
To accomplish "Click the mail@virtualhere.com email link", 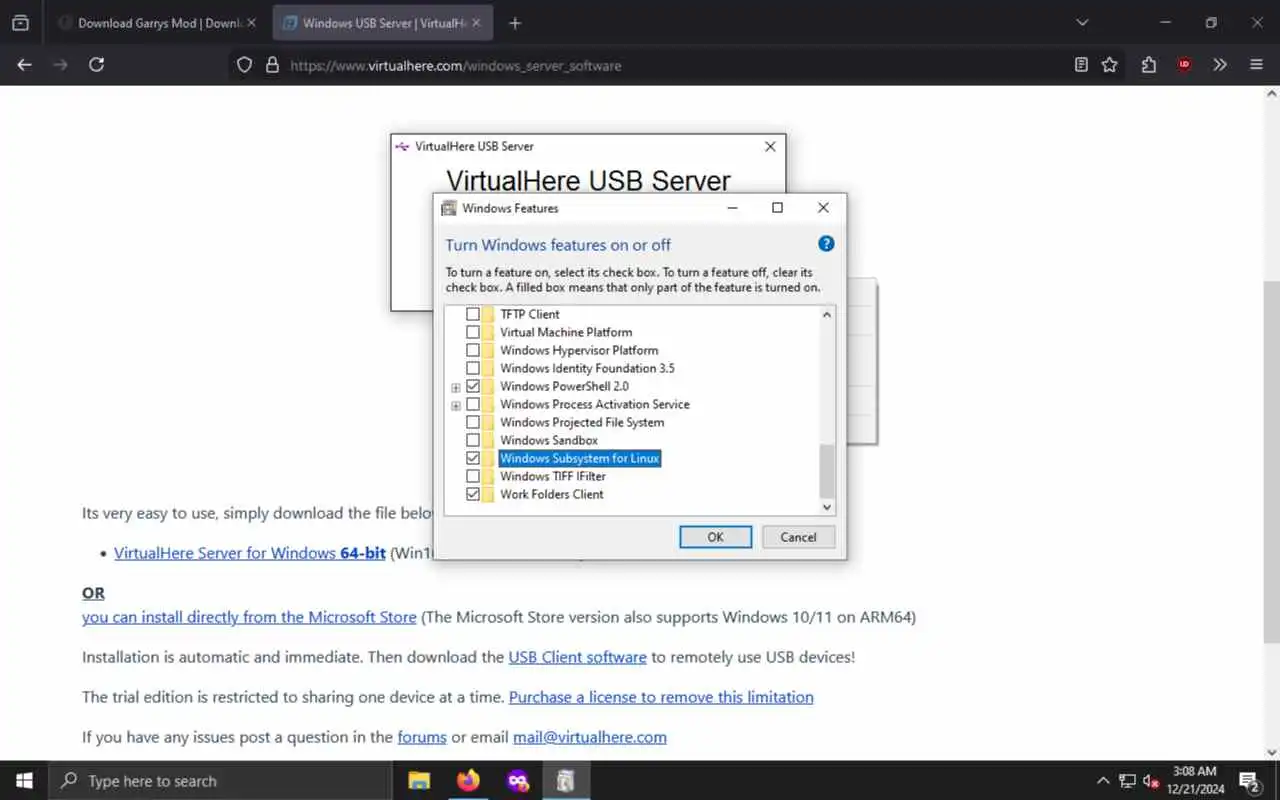I will click(x=590, y=737).
